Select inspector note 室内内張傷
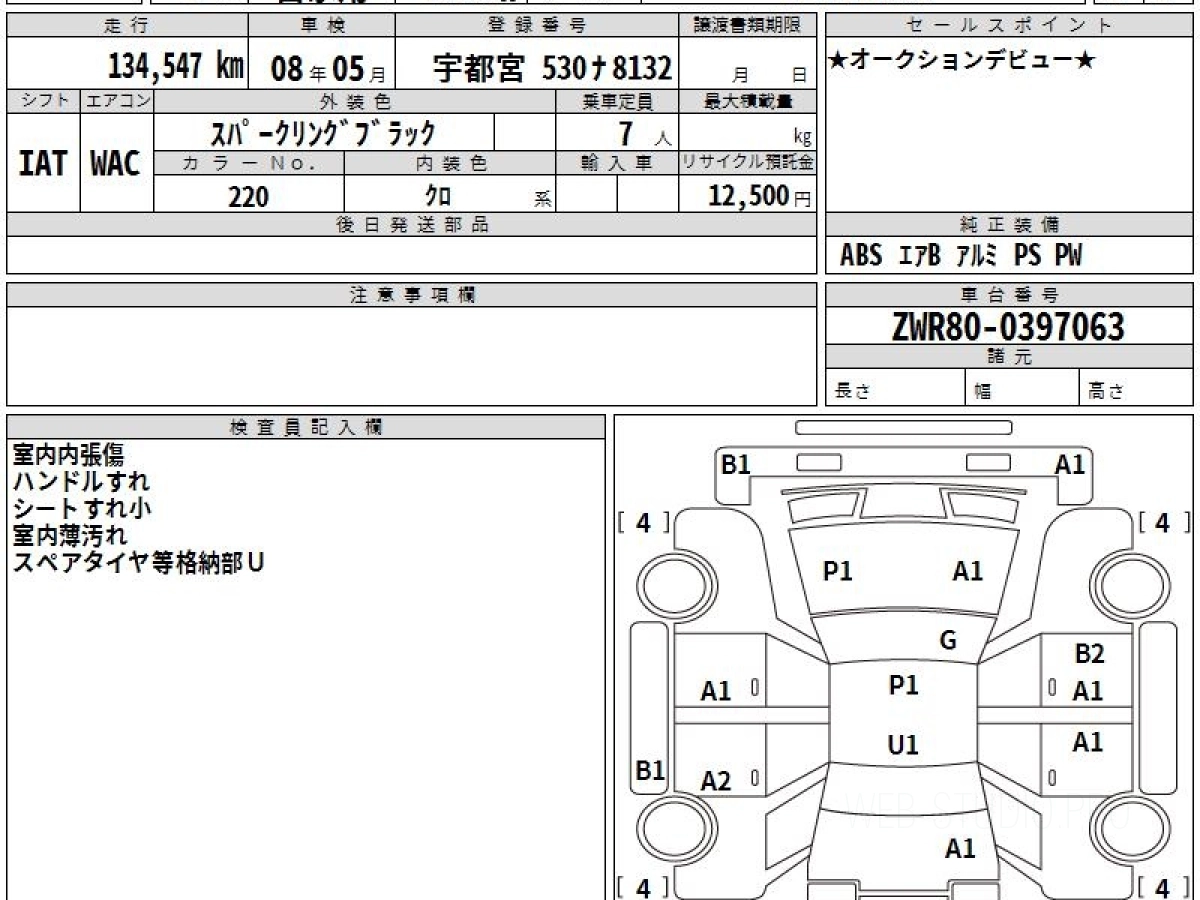This screenshot has width=1200, height=900. tap(69, 455)
